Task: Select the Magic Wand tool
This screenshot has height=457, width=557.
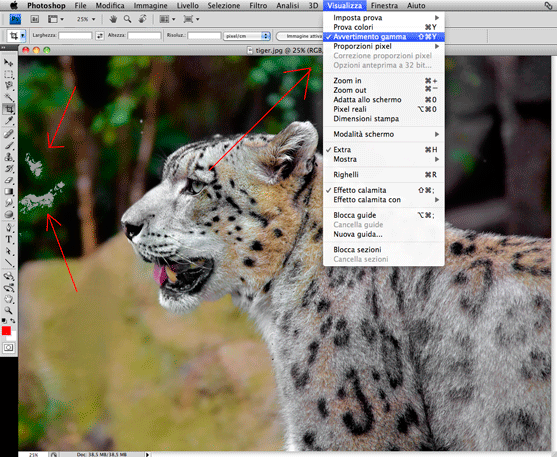Action: click(x=9, y=97)
